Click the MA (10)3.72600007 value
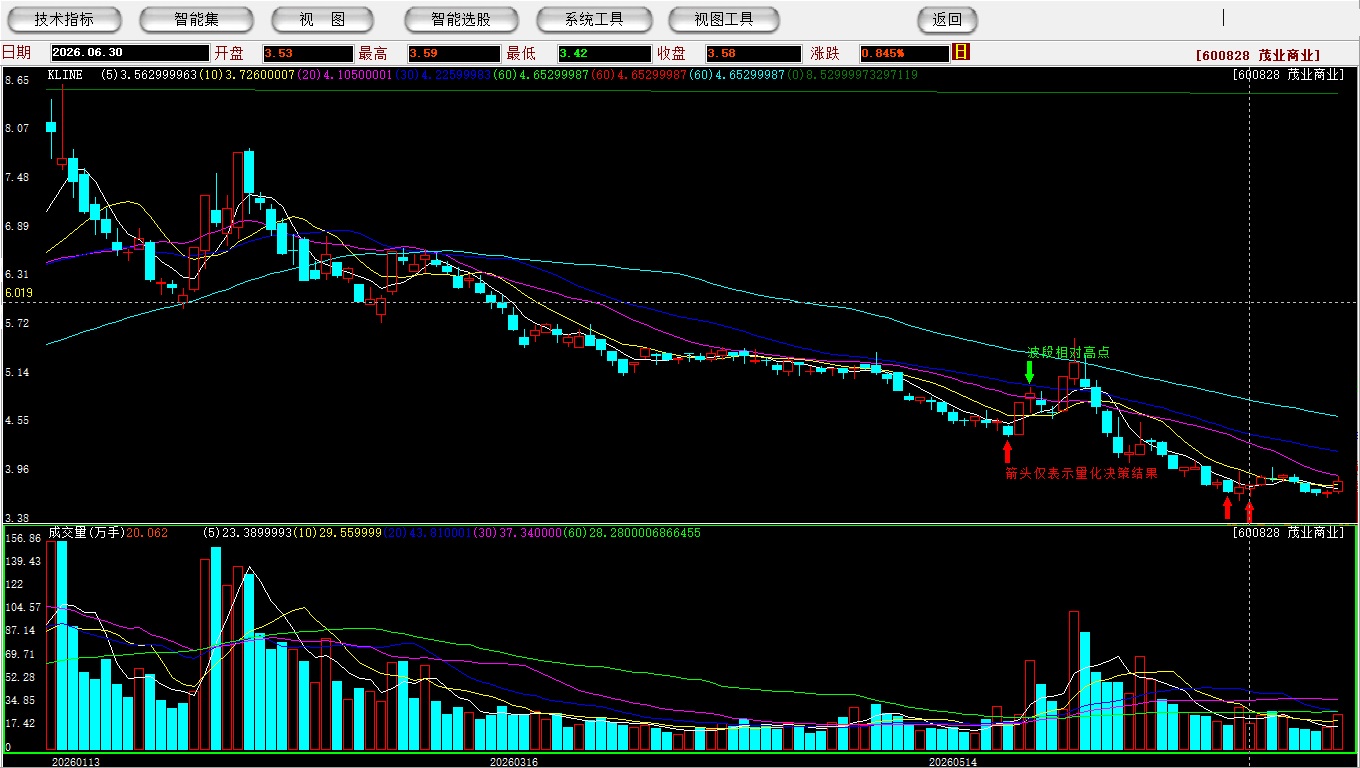1360x768 pixels. [x=247, y=75]
